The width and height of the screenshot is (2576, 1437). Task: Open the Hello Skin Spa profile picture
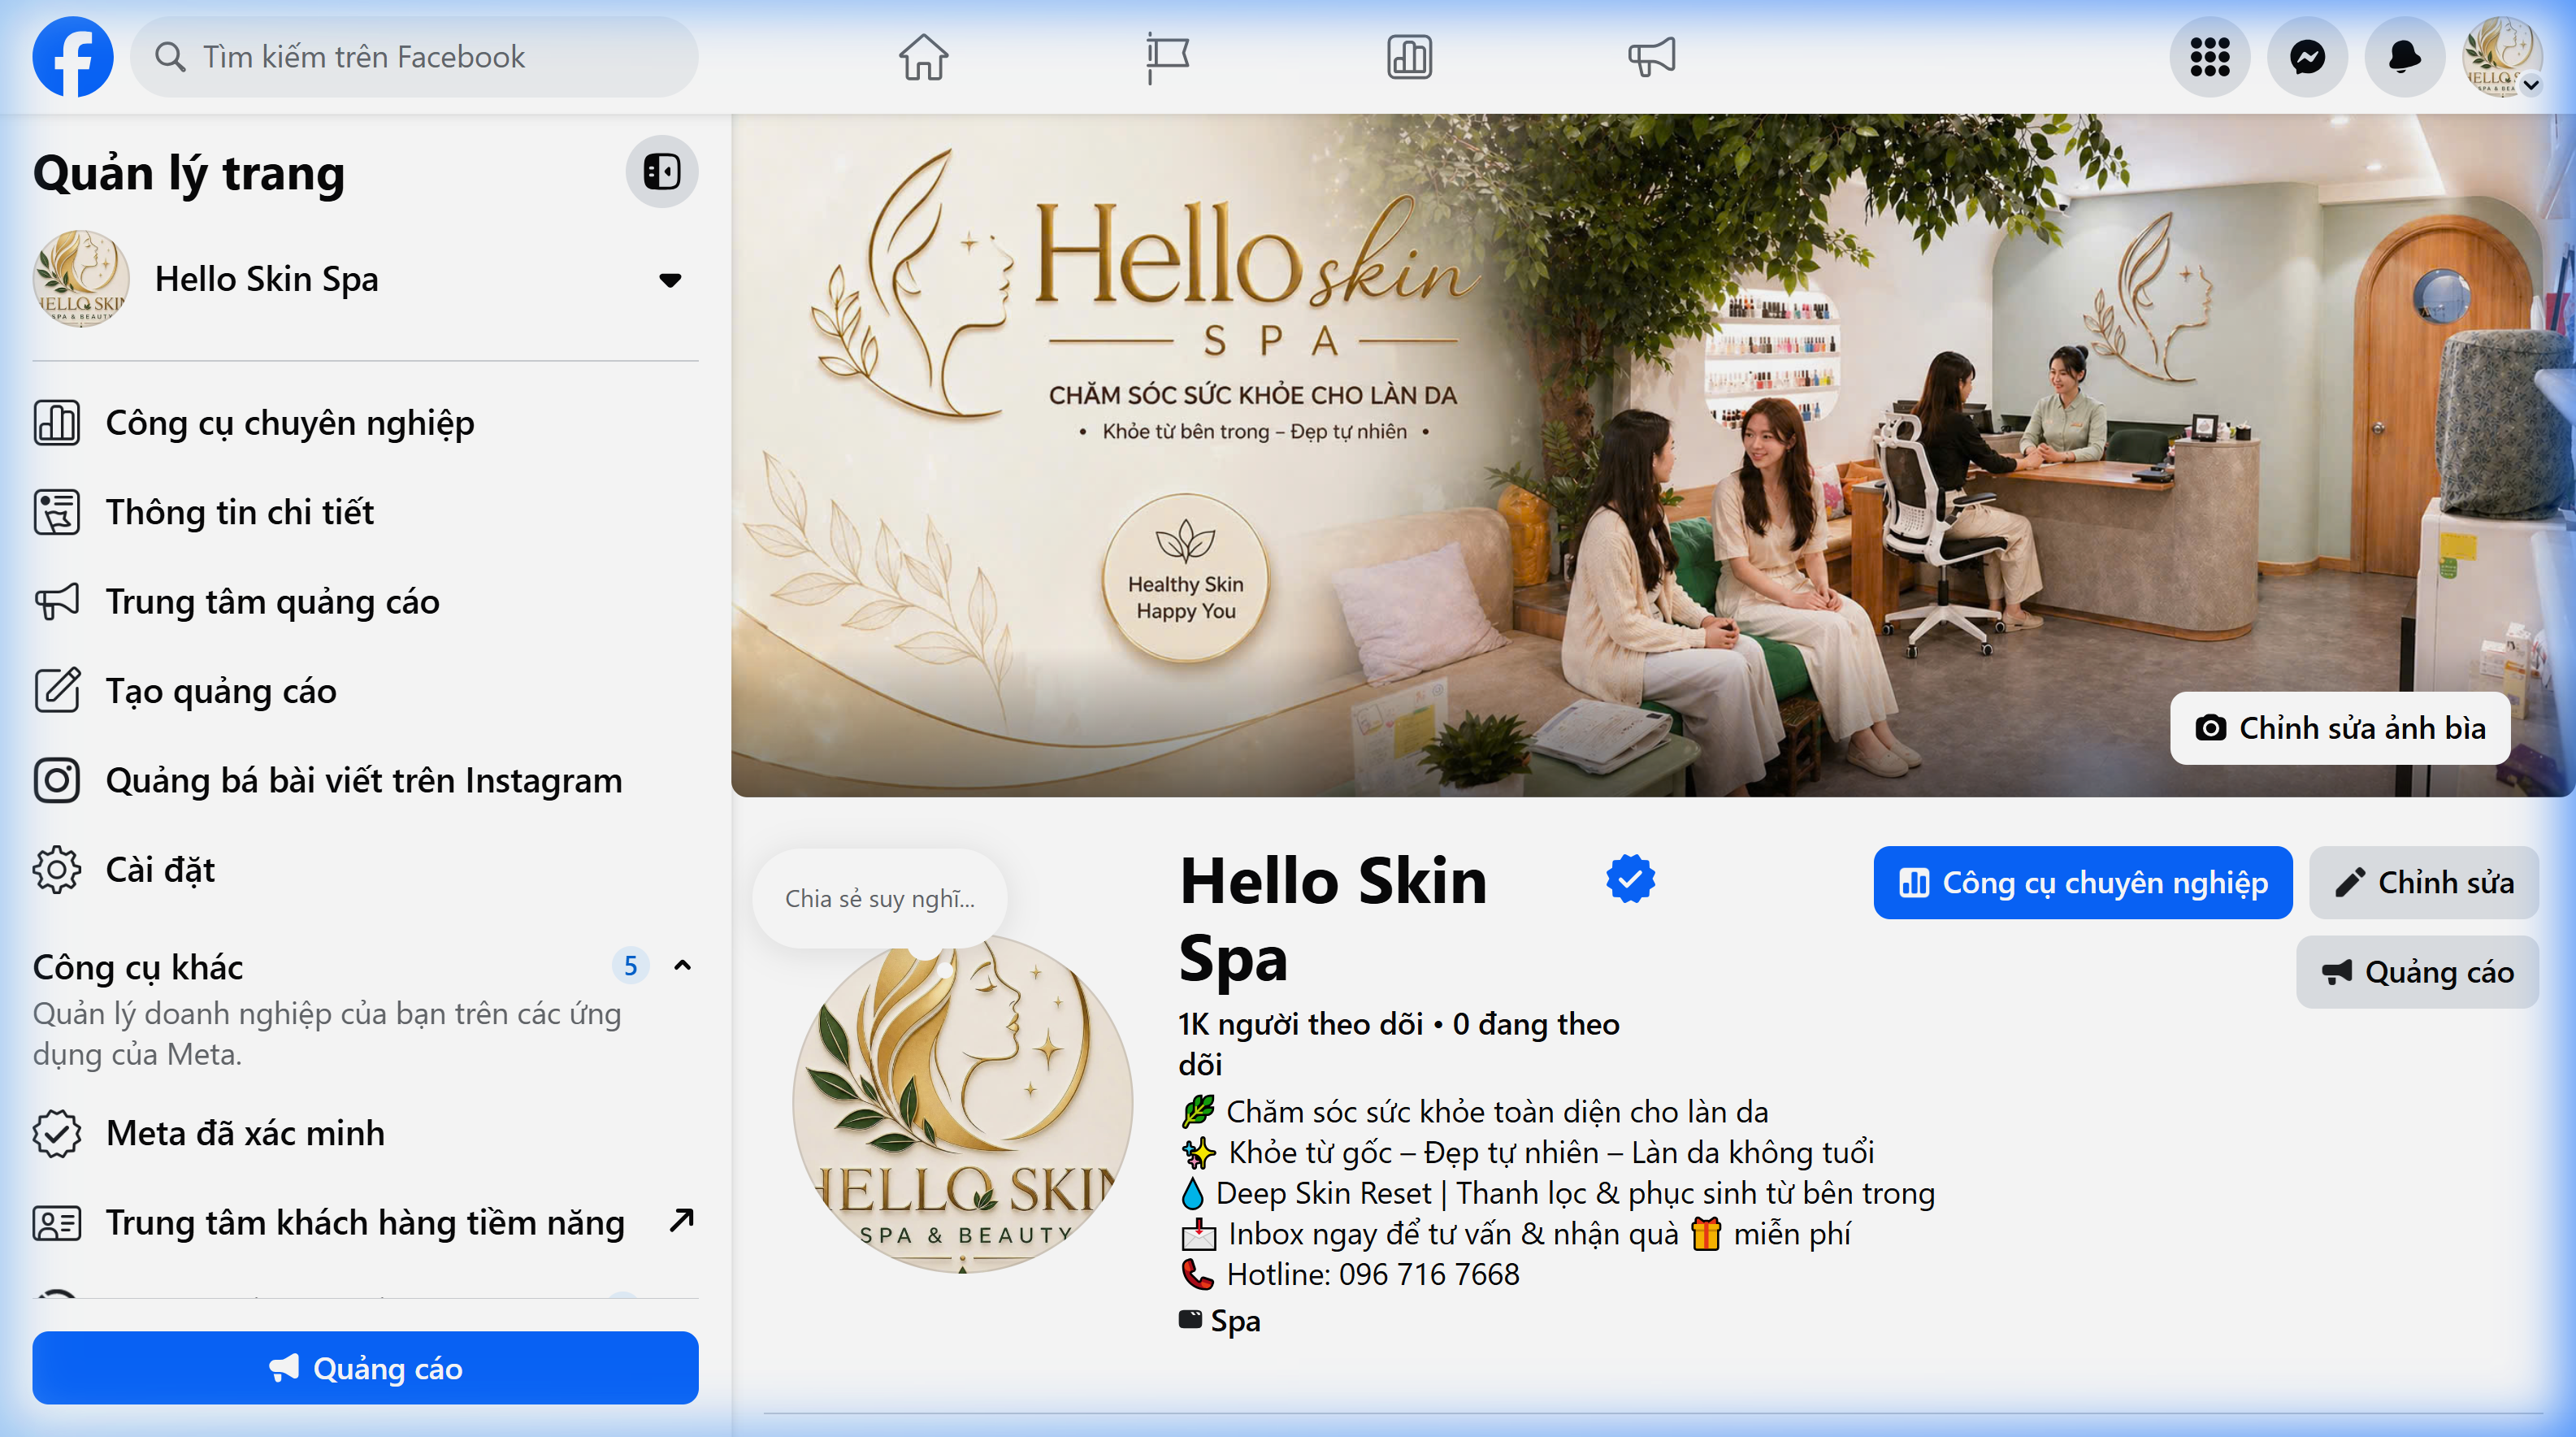click(962, 1103)
